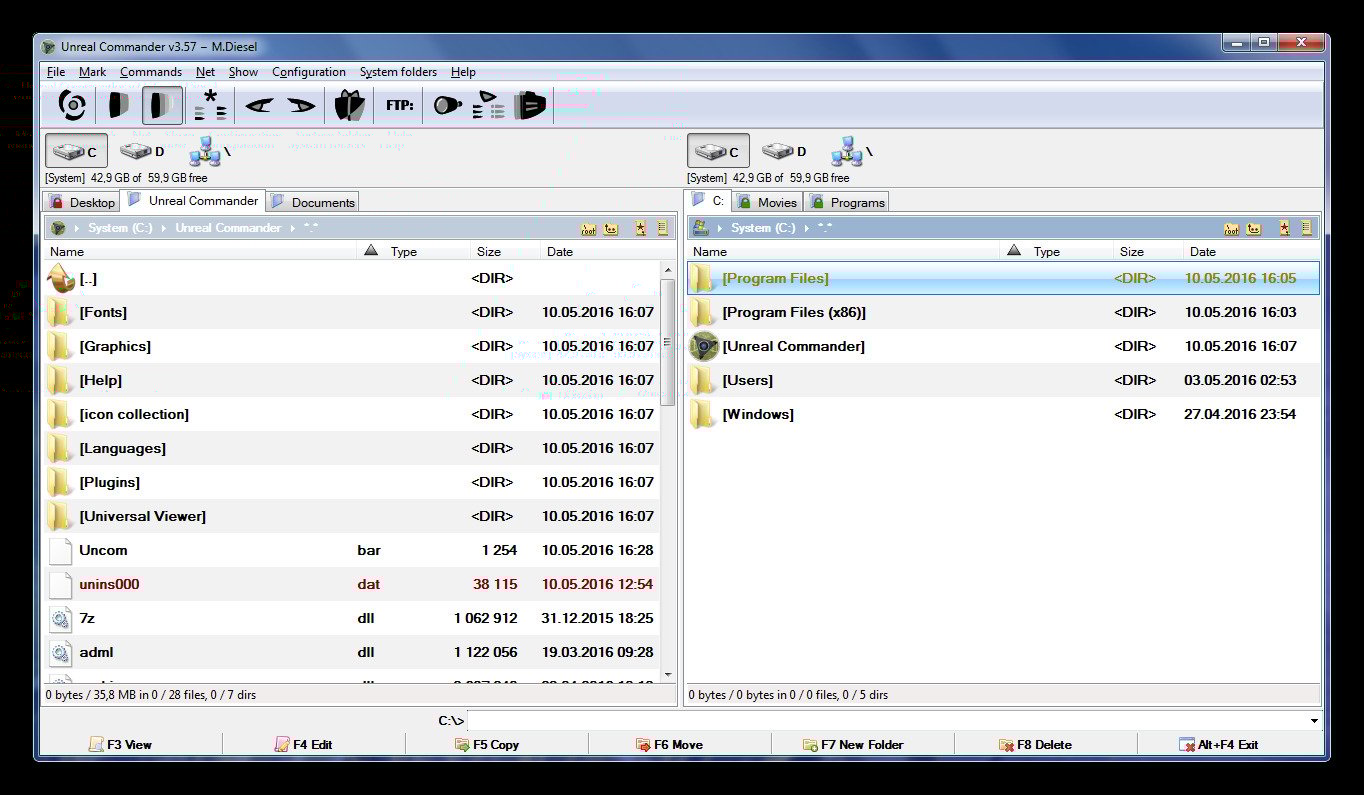Open the FTP: connection toolbar item
1364x795 pixels.
pyautogui.click(x=400, y=105)
